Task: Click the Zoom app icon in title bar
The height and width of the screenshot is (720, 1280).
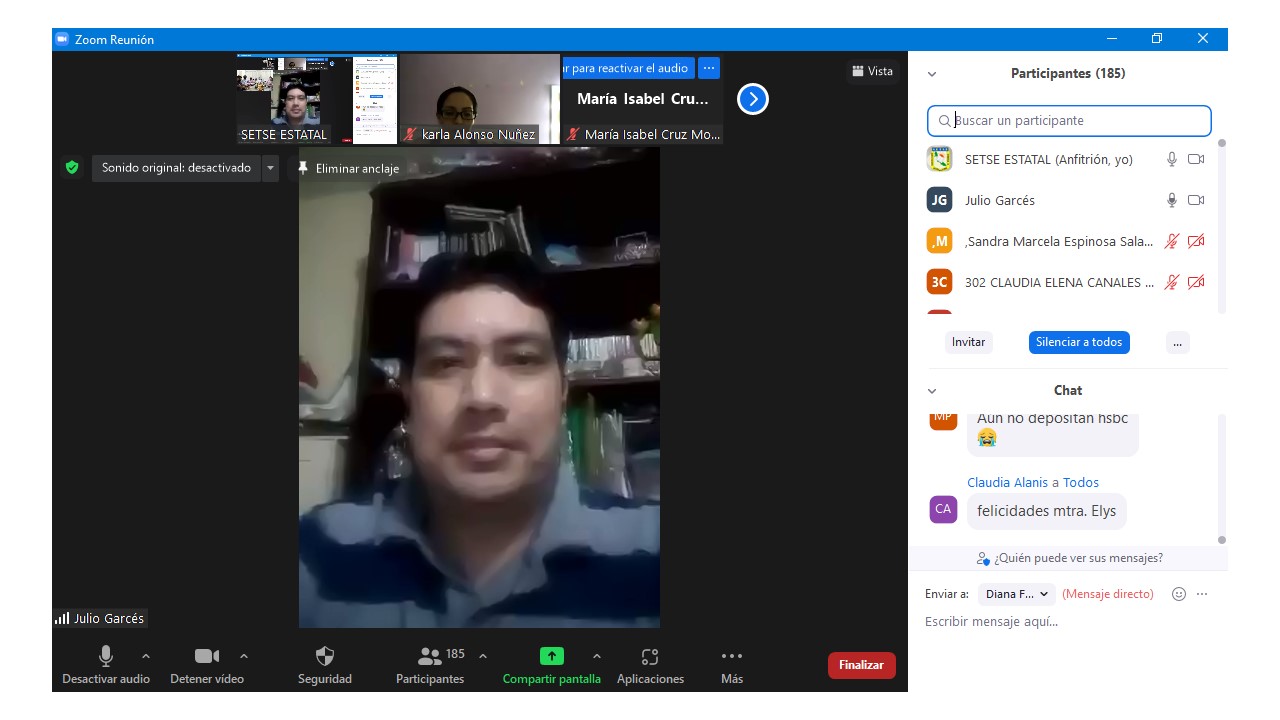Action: pyautogui.click(x=62, y=39)
